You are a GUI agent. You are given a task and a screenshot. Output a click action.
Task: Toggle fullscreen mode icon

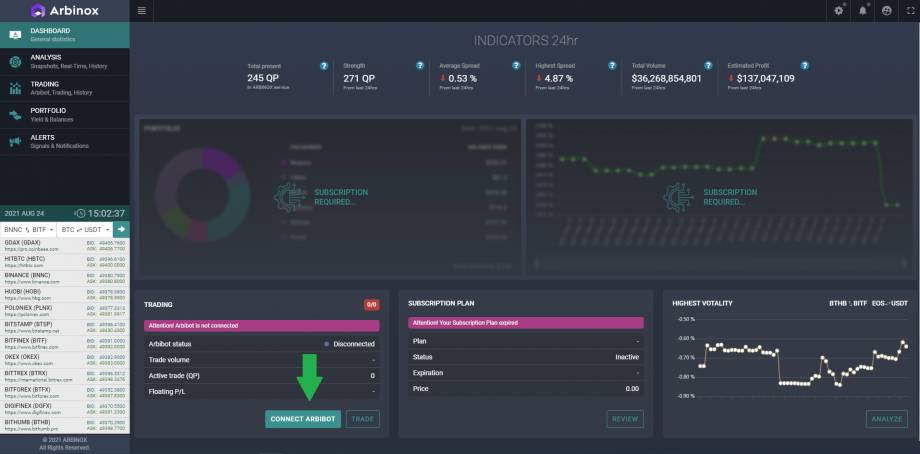coord(906,11)
